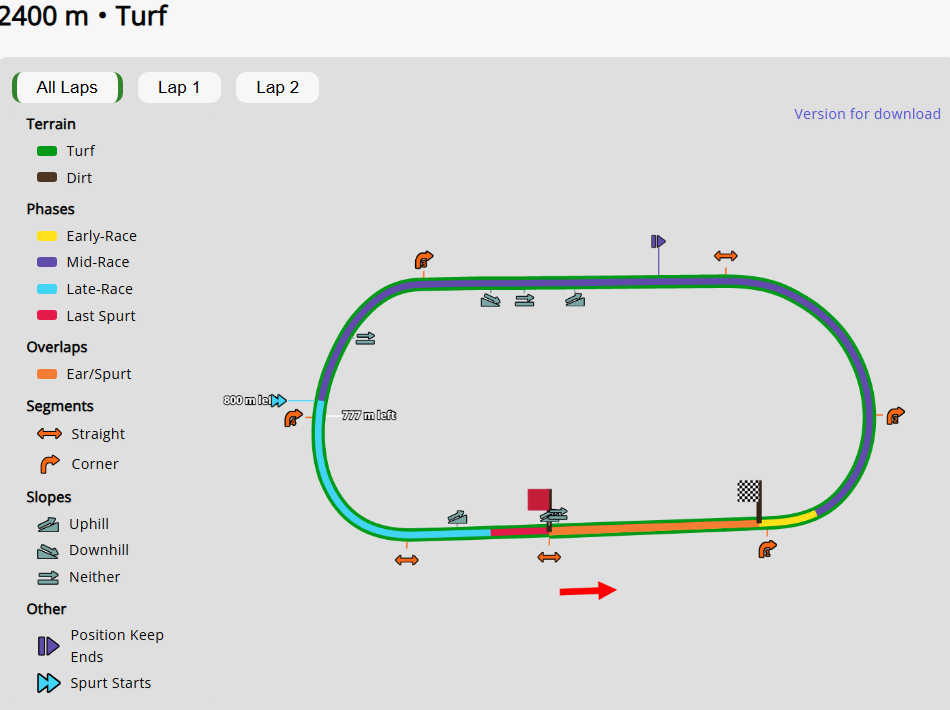Click the green Turf legend swatch
Screen dimensions: 950x710
click(x=47, y=151)
